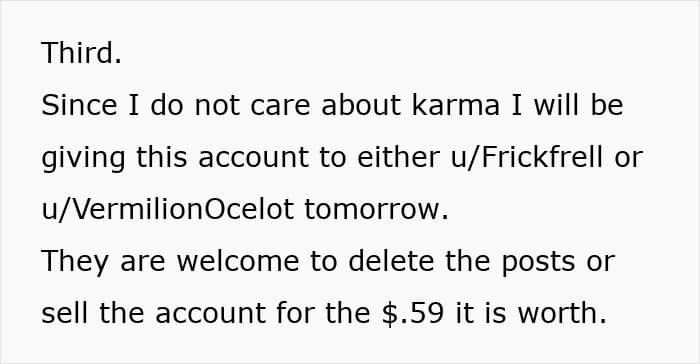Click the word "about" before karma

pyautogui.click(x=361, y=105)
